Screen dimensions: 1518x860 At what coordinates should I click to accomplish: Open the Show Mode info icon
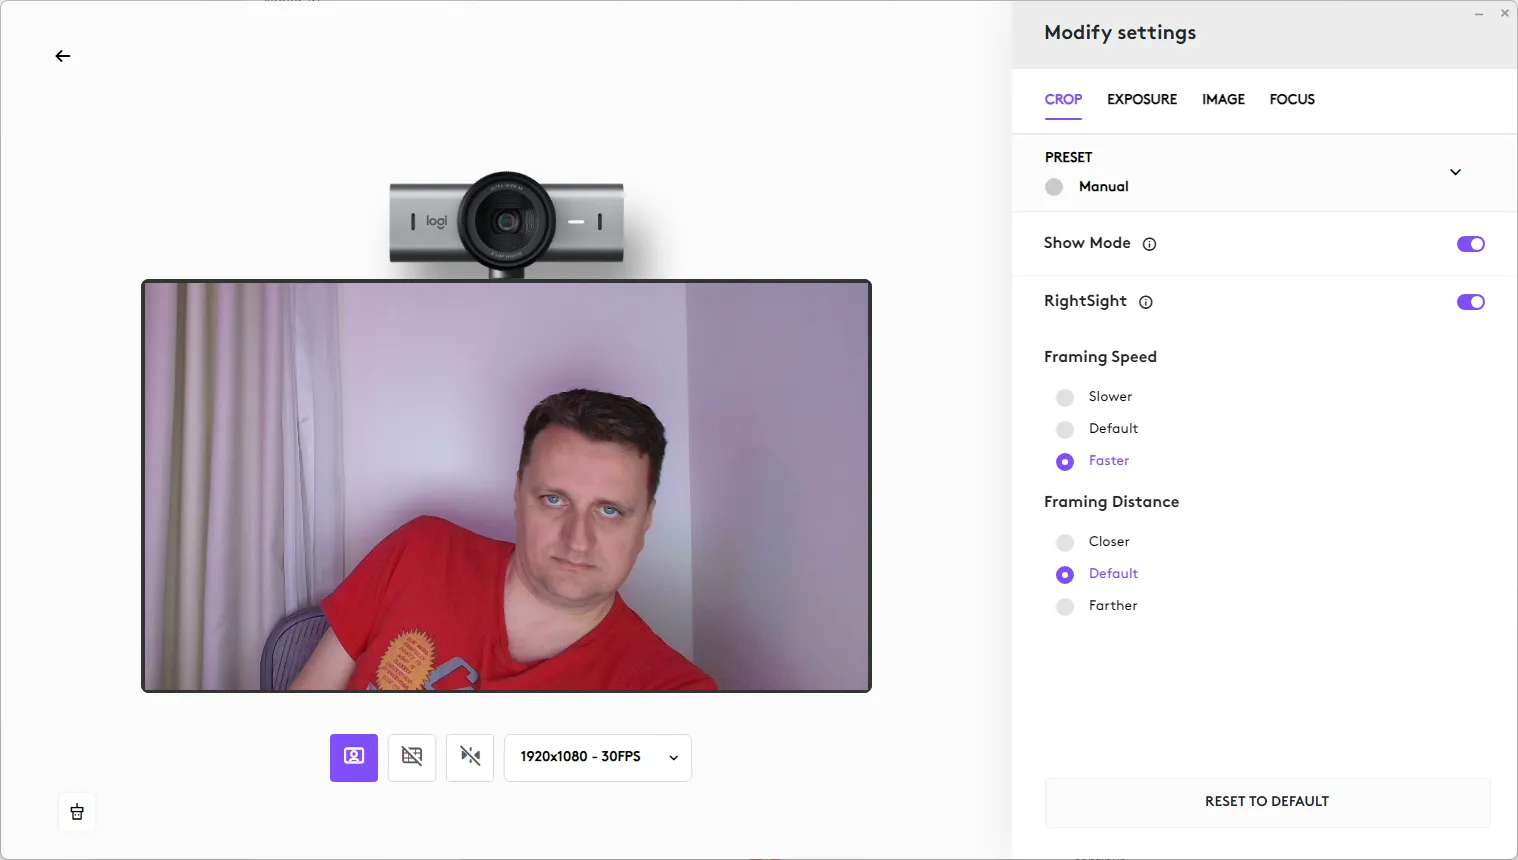tap(1150, 244)
